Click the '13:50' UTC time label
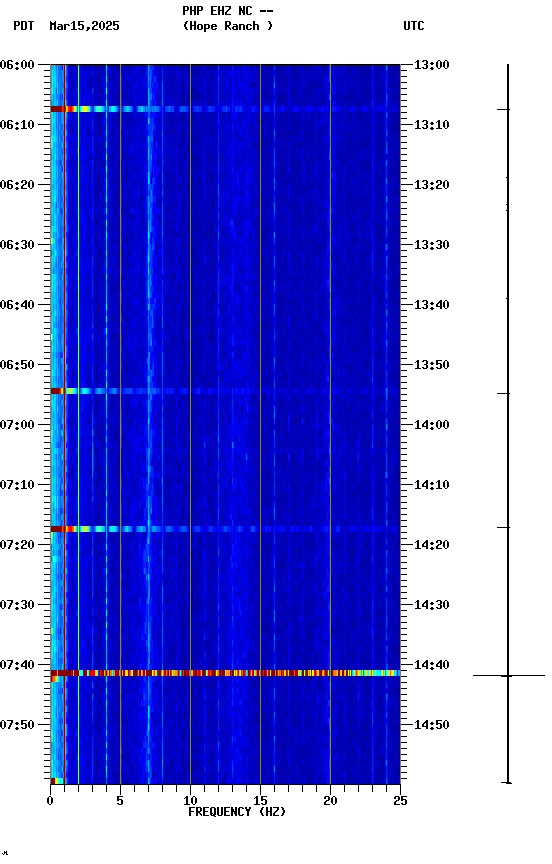 432,365
